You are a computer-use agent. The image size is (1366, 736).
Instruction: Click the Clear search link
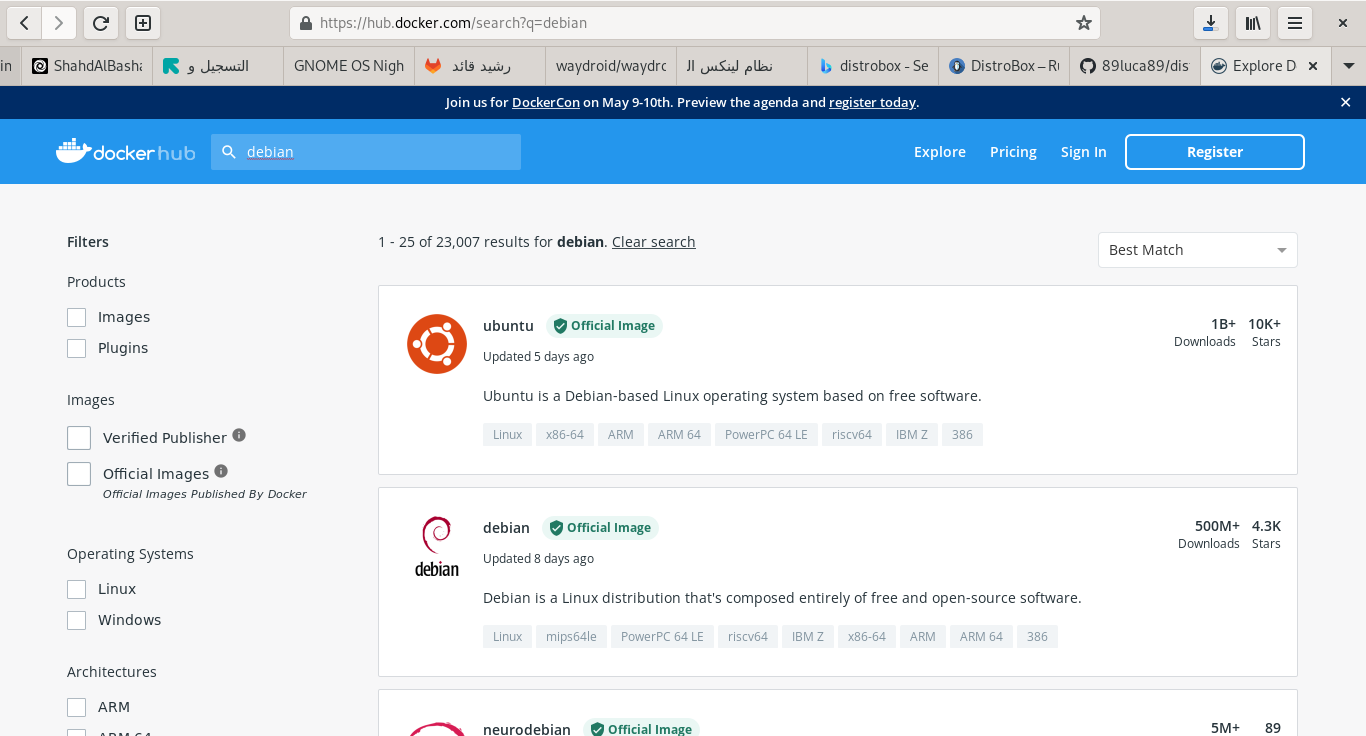[653, 241]
